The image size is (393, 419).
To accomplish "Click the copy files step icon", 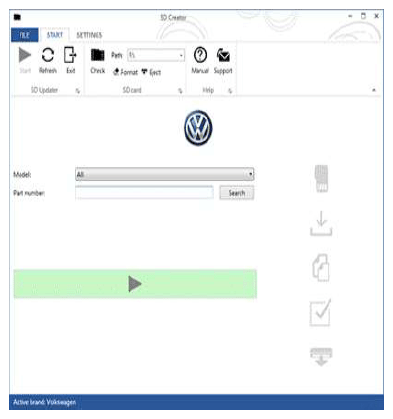I will click(321, 268).
